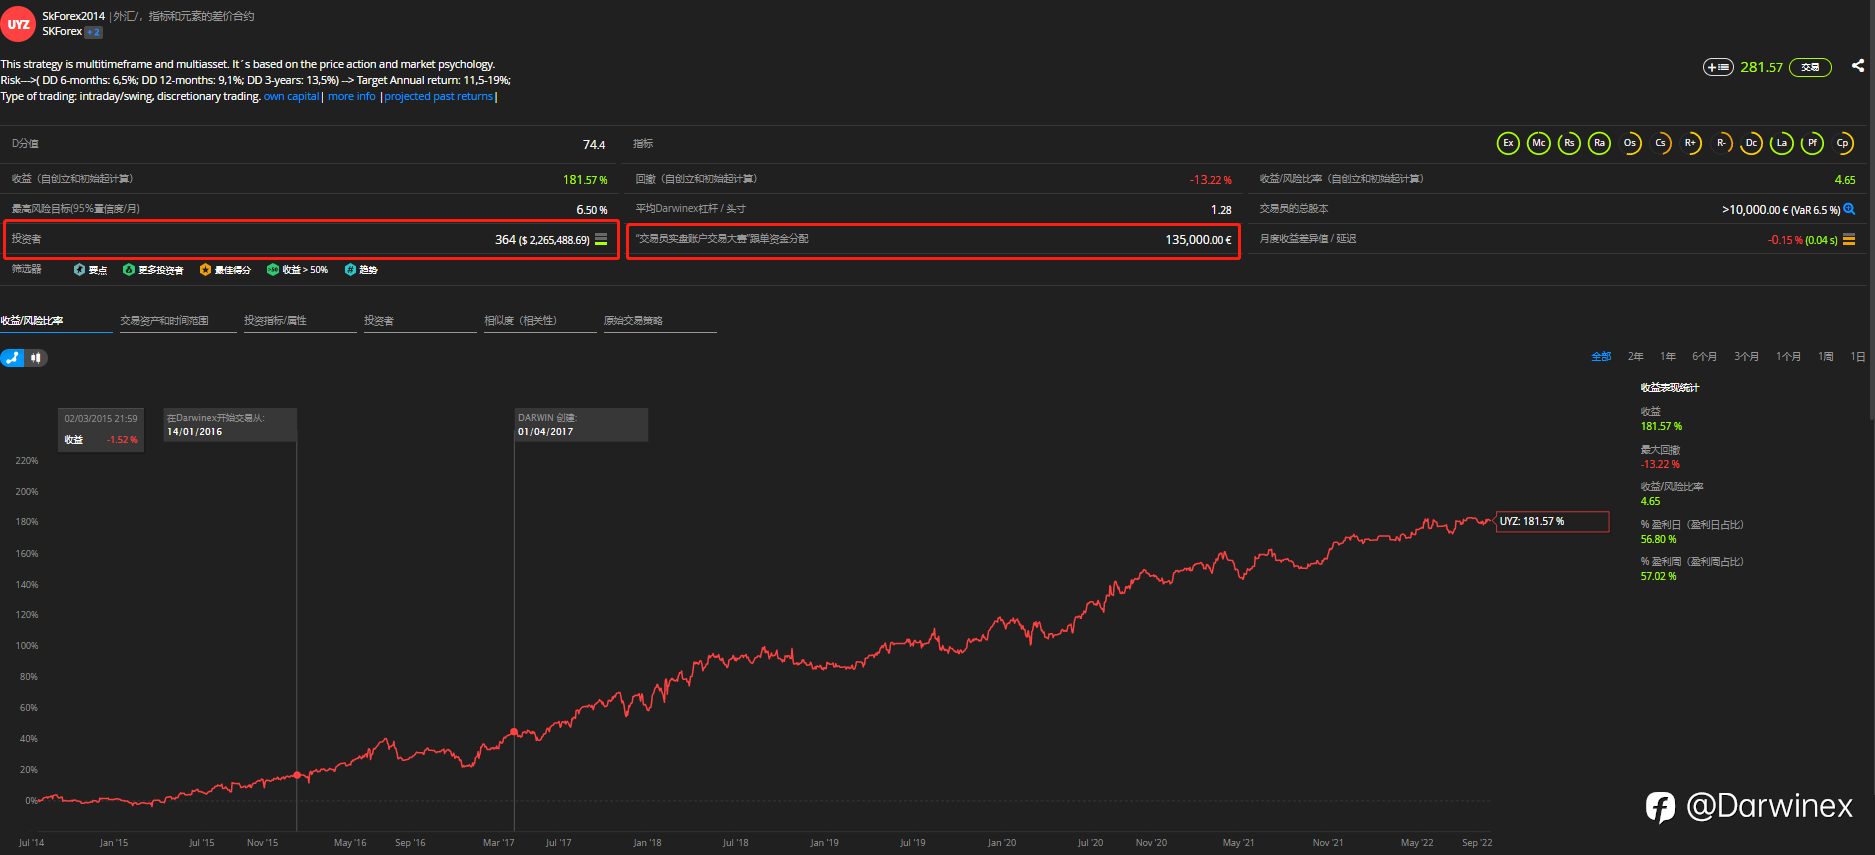Screen dimensions: 1875x855
Task: Open the Dc duration consistency indicator
Action: [1751, 143]
